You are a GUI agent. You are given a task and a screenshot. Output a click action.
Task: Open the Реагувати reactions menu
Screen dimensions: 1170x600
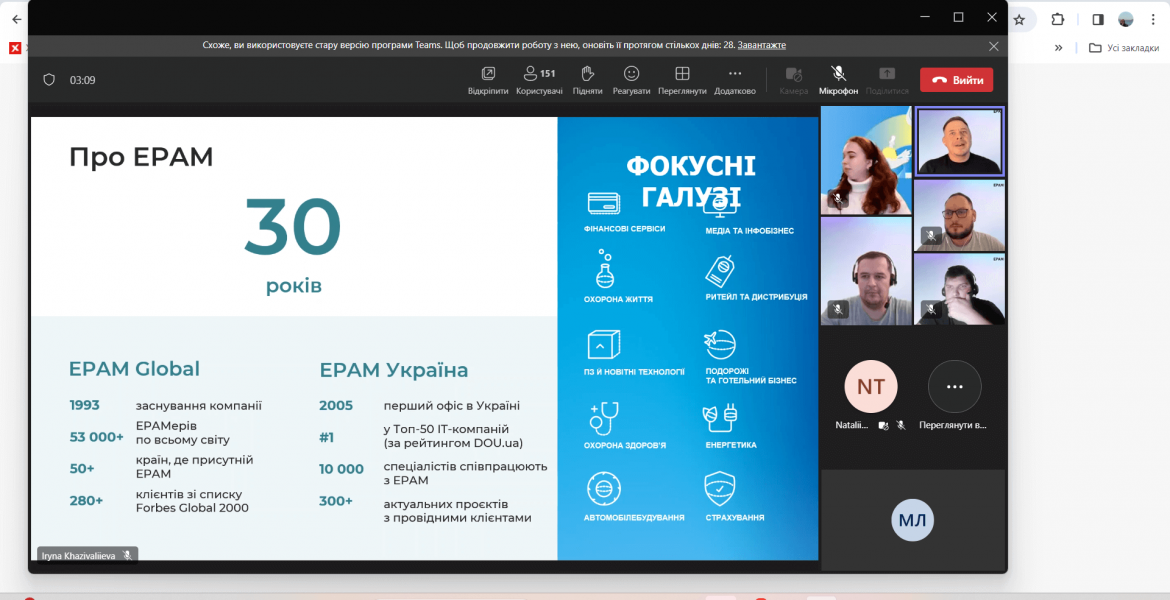pos(631,81)
